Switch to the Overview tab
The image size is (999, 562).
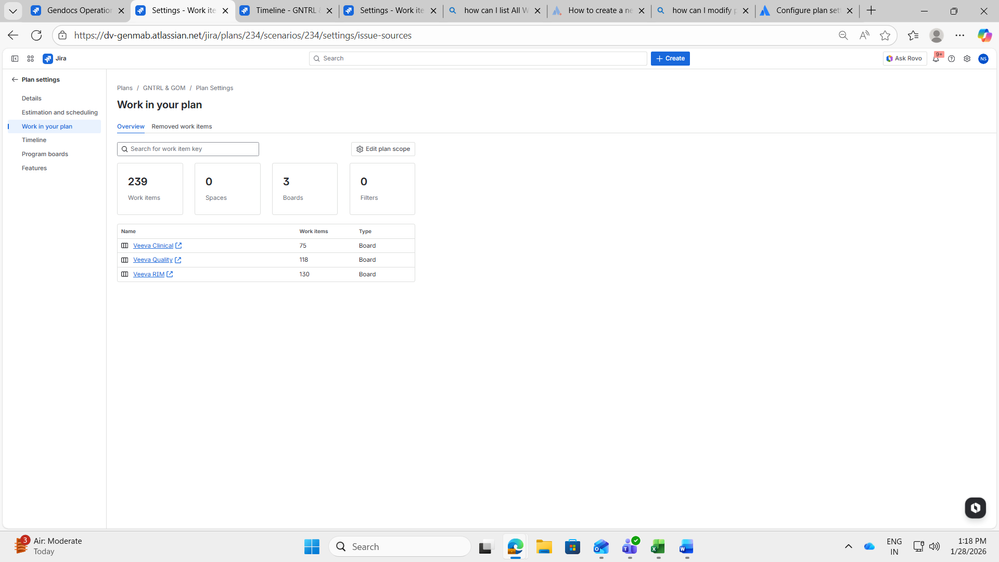pyautogui.click(x=131, y=127)
